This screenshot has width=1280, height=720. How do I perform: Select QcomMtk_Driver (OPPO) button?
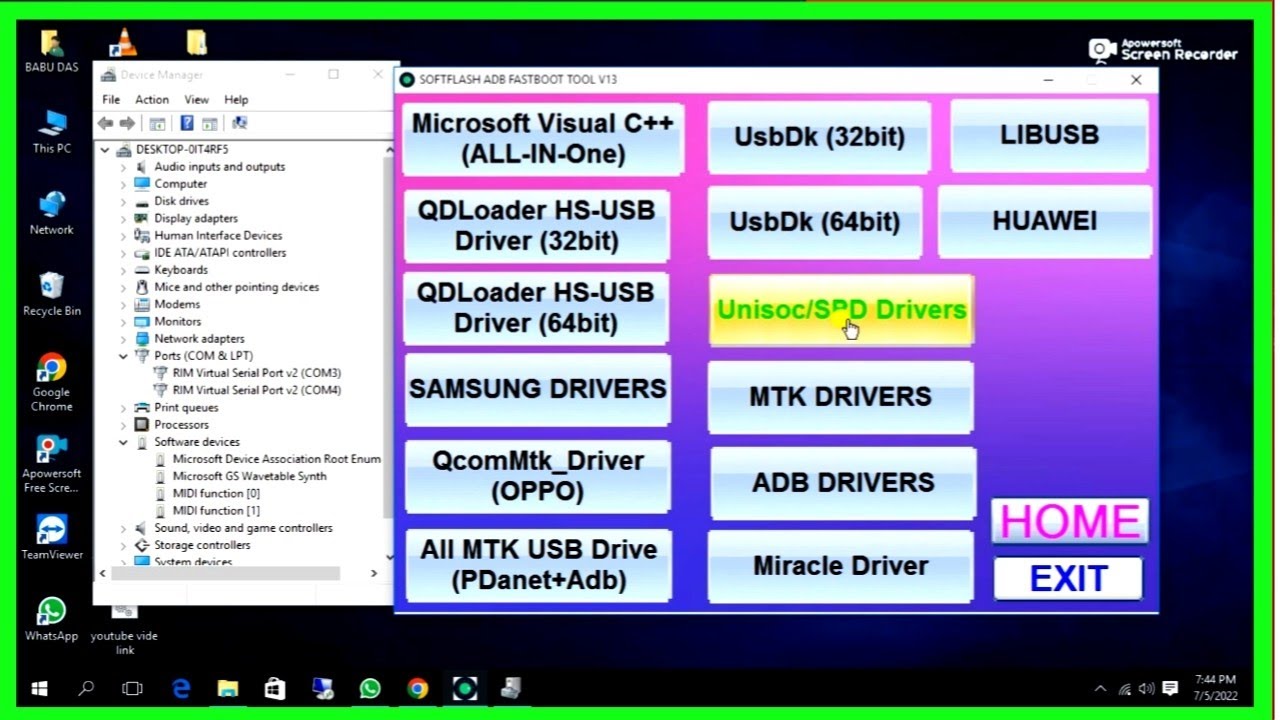point(538,476)
